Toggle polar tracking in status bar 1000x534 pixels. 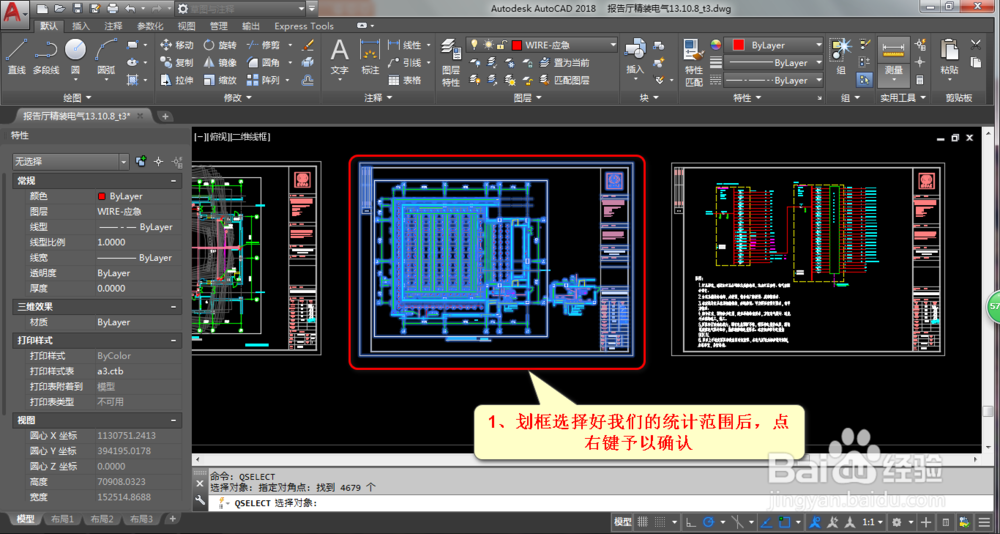[708, 521]
